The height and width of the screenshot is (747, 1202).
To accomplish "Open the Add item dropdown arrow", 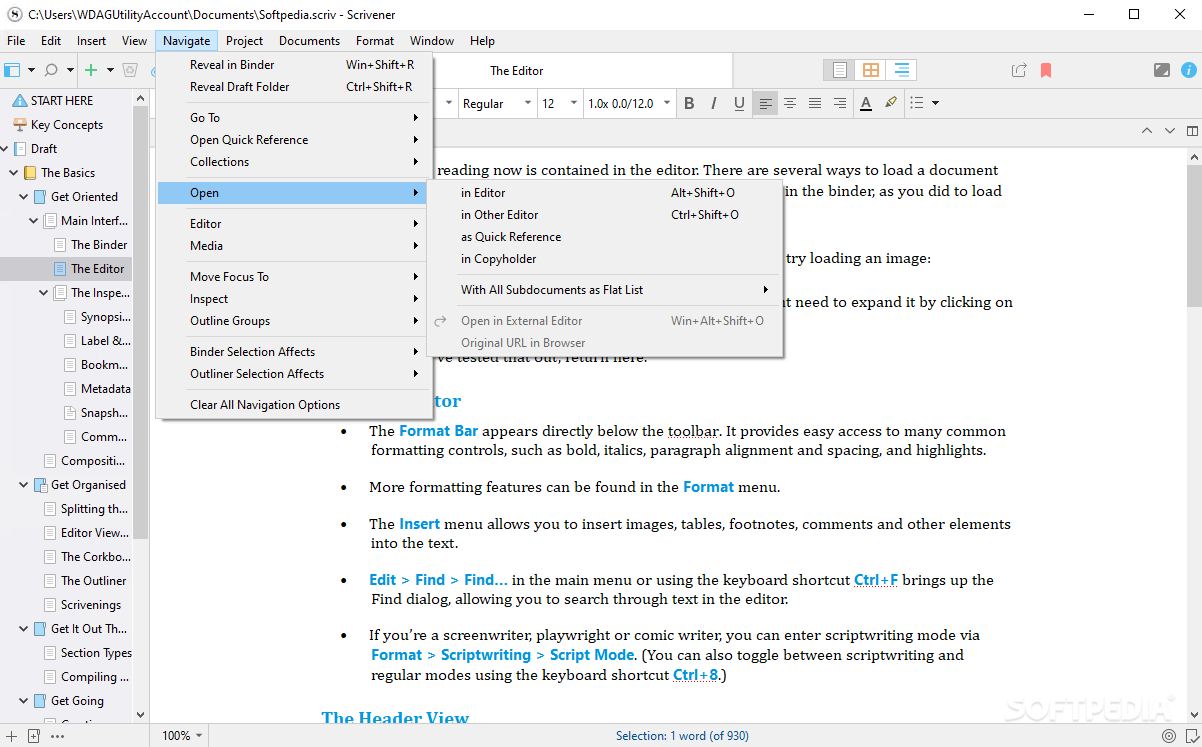I will click(109, 70).
